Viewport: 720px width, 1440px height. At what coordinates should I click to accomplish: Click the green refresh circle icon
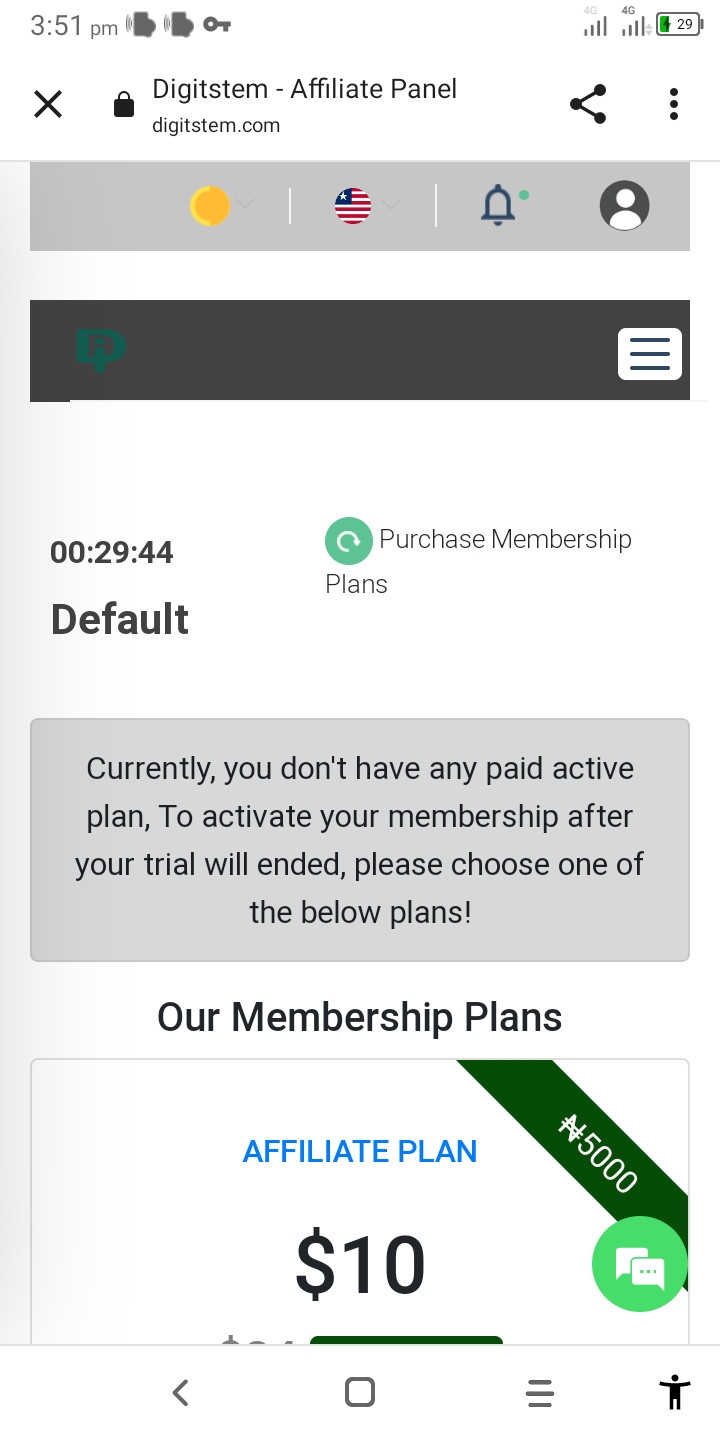(348, 541)
